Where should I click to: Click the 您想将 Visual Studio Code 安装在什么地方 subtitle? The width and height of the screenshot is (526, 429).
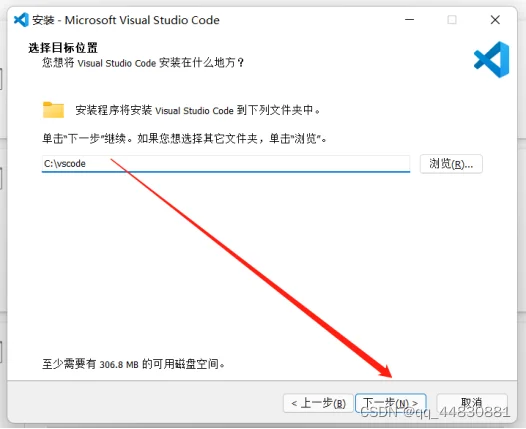[x=143, y=63]
